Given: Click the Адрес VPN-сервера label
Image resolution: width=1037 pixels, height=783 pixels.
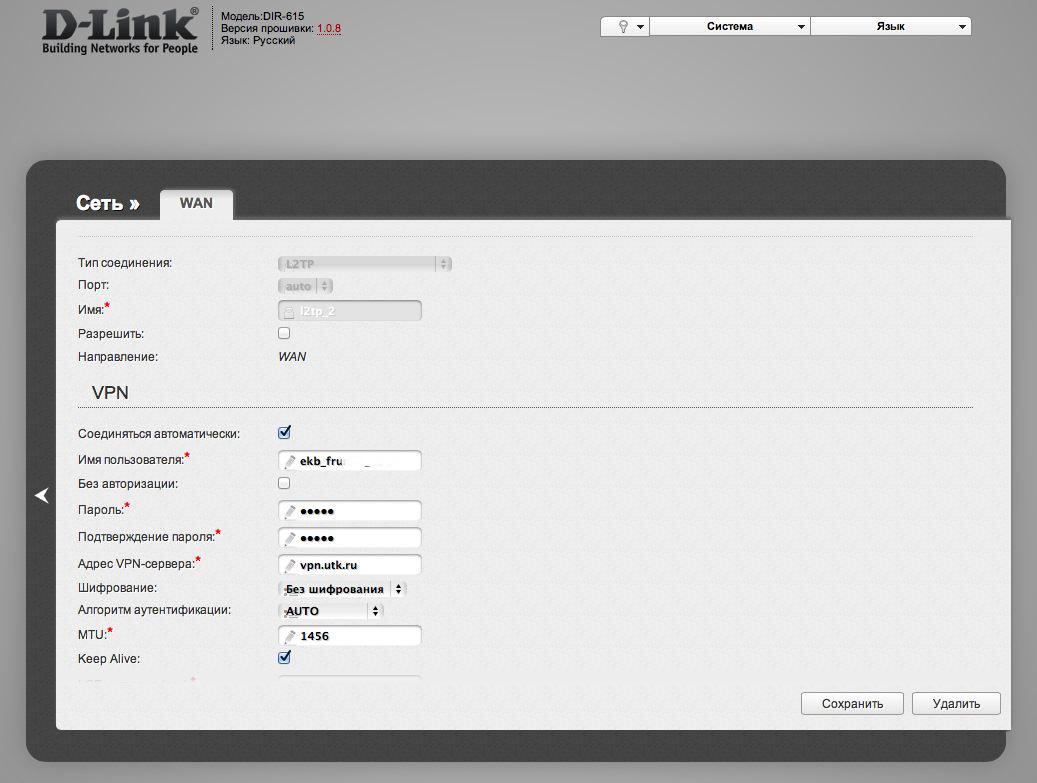Looking at the screenshot, I should click(x=139, y=563).
